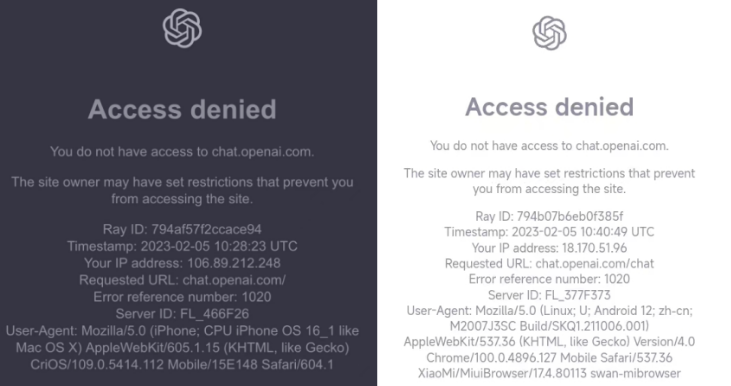
Task: Click site owner restrictions text on white panel
Action: pos(549,181)
